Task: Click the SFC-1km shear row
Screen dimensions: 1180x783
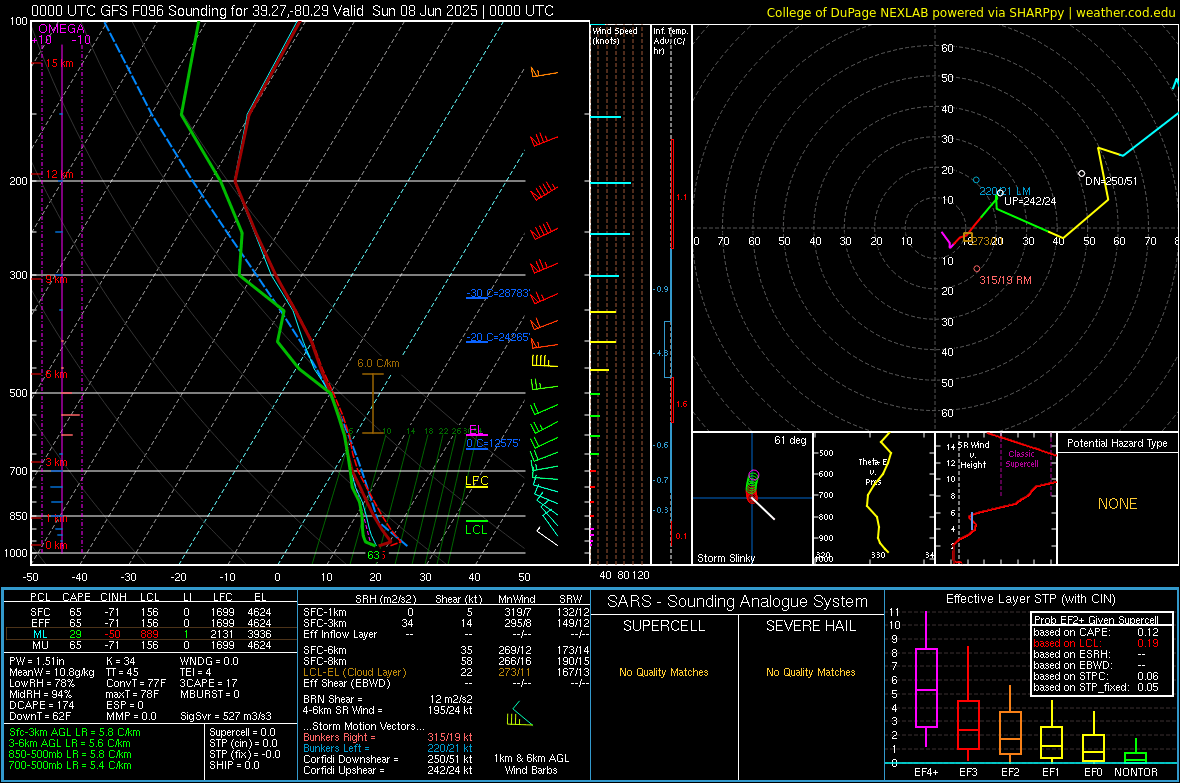Action: pyautogui.click(x=446, y=612)
